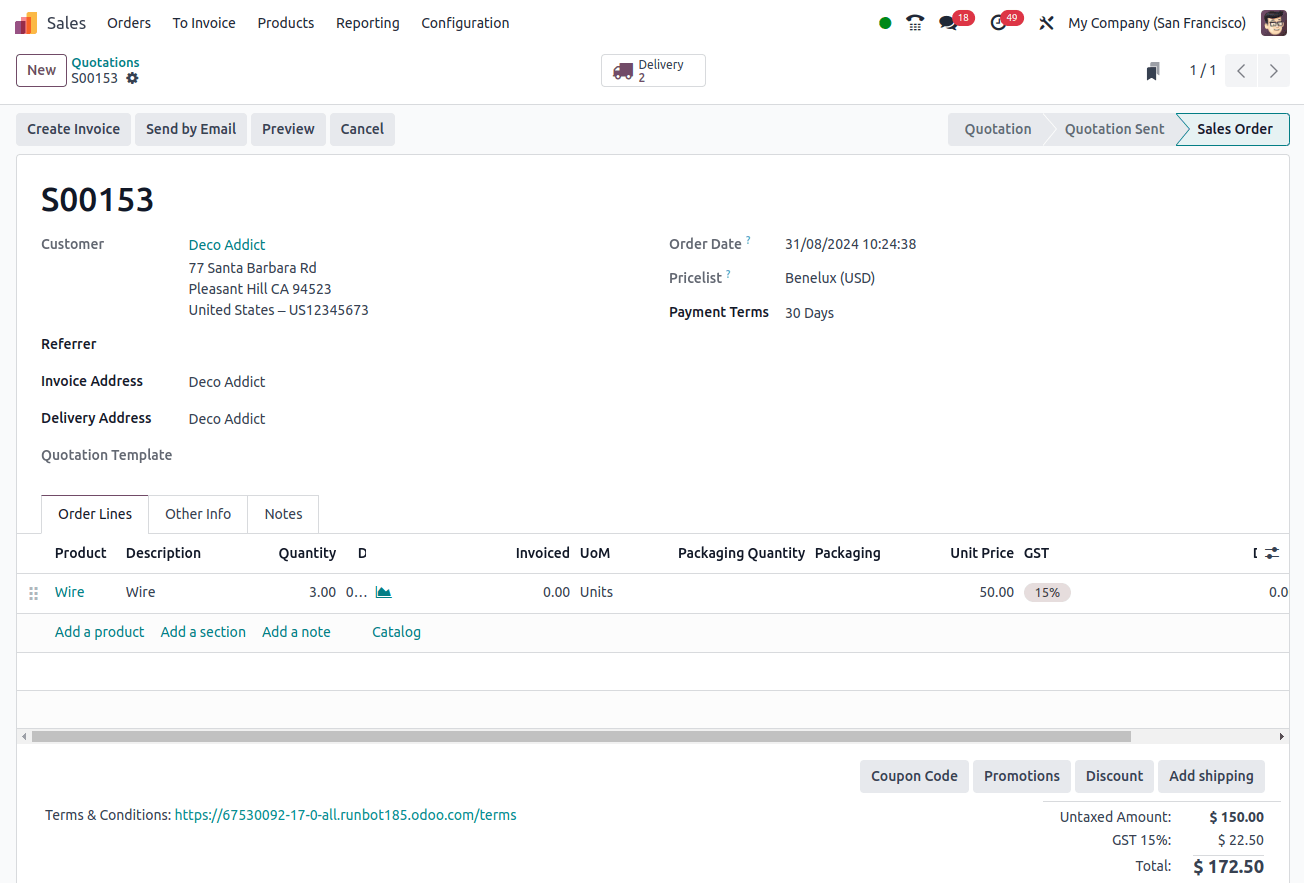Open the company switcher My Company (San Francisco)
Image resolution: width=1304 pixels, height=883 pixels.
(x=1157, y=23)
